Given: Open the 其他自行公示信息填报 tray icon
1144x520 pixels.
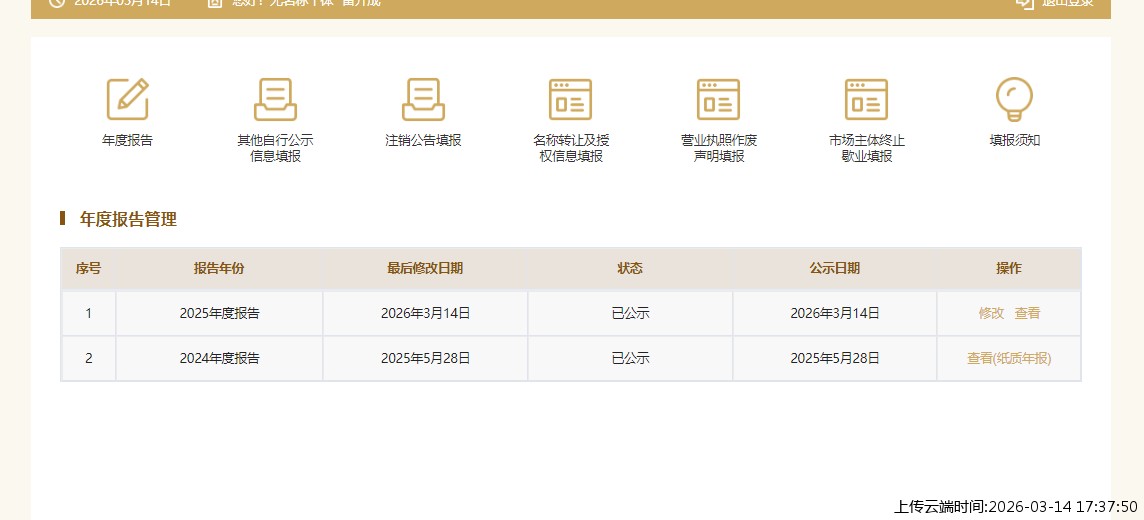Looking at the screenshot, I should [x=275, y=99].
